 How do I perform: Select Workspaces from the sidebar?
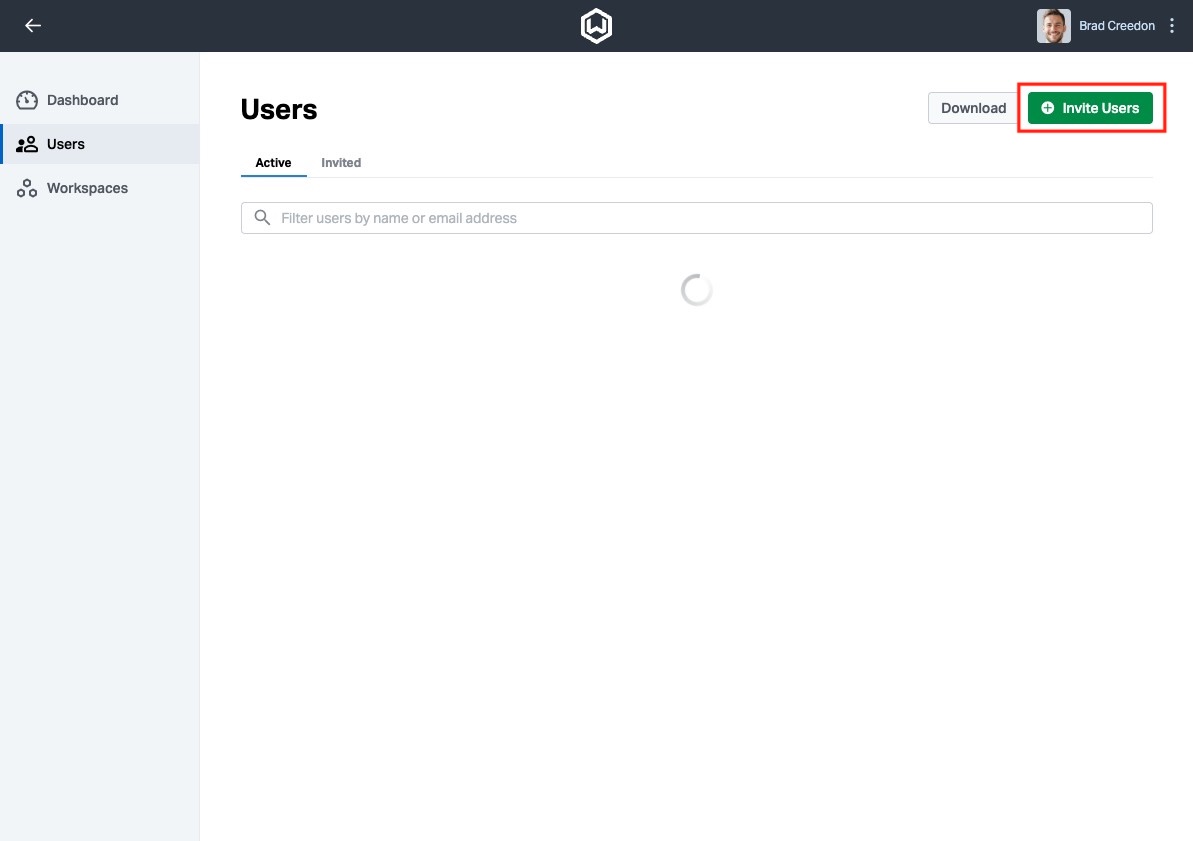click(87, 187)
